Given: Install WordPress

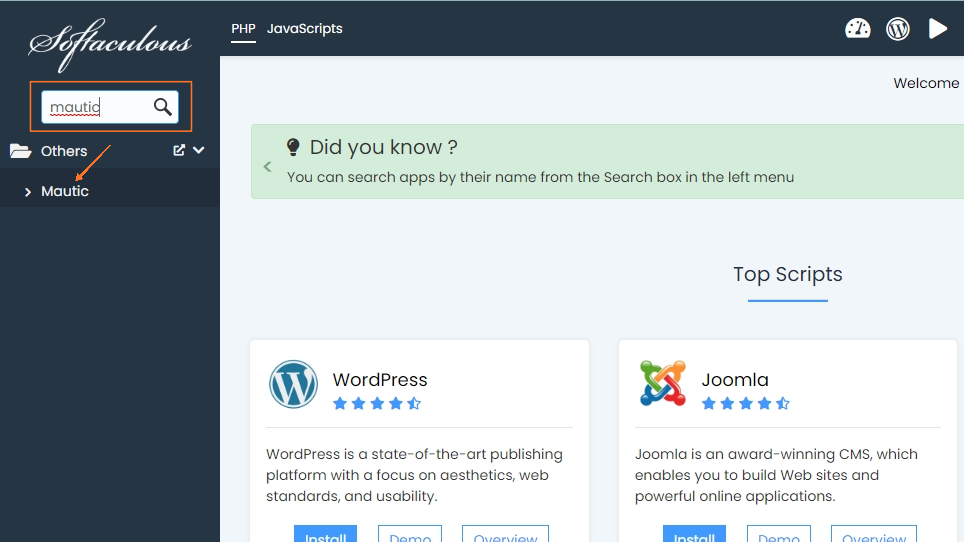Looking at the screenshot, I should [x=325, y=533].
